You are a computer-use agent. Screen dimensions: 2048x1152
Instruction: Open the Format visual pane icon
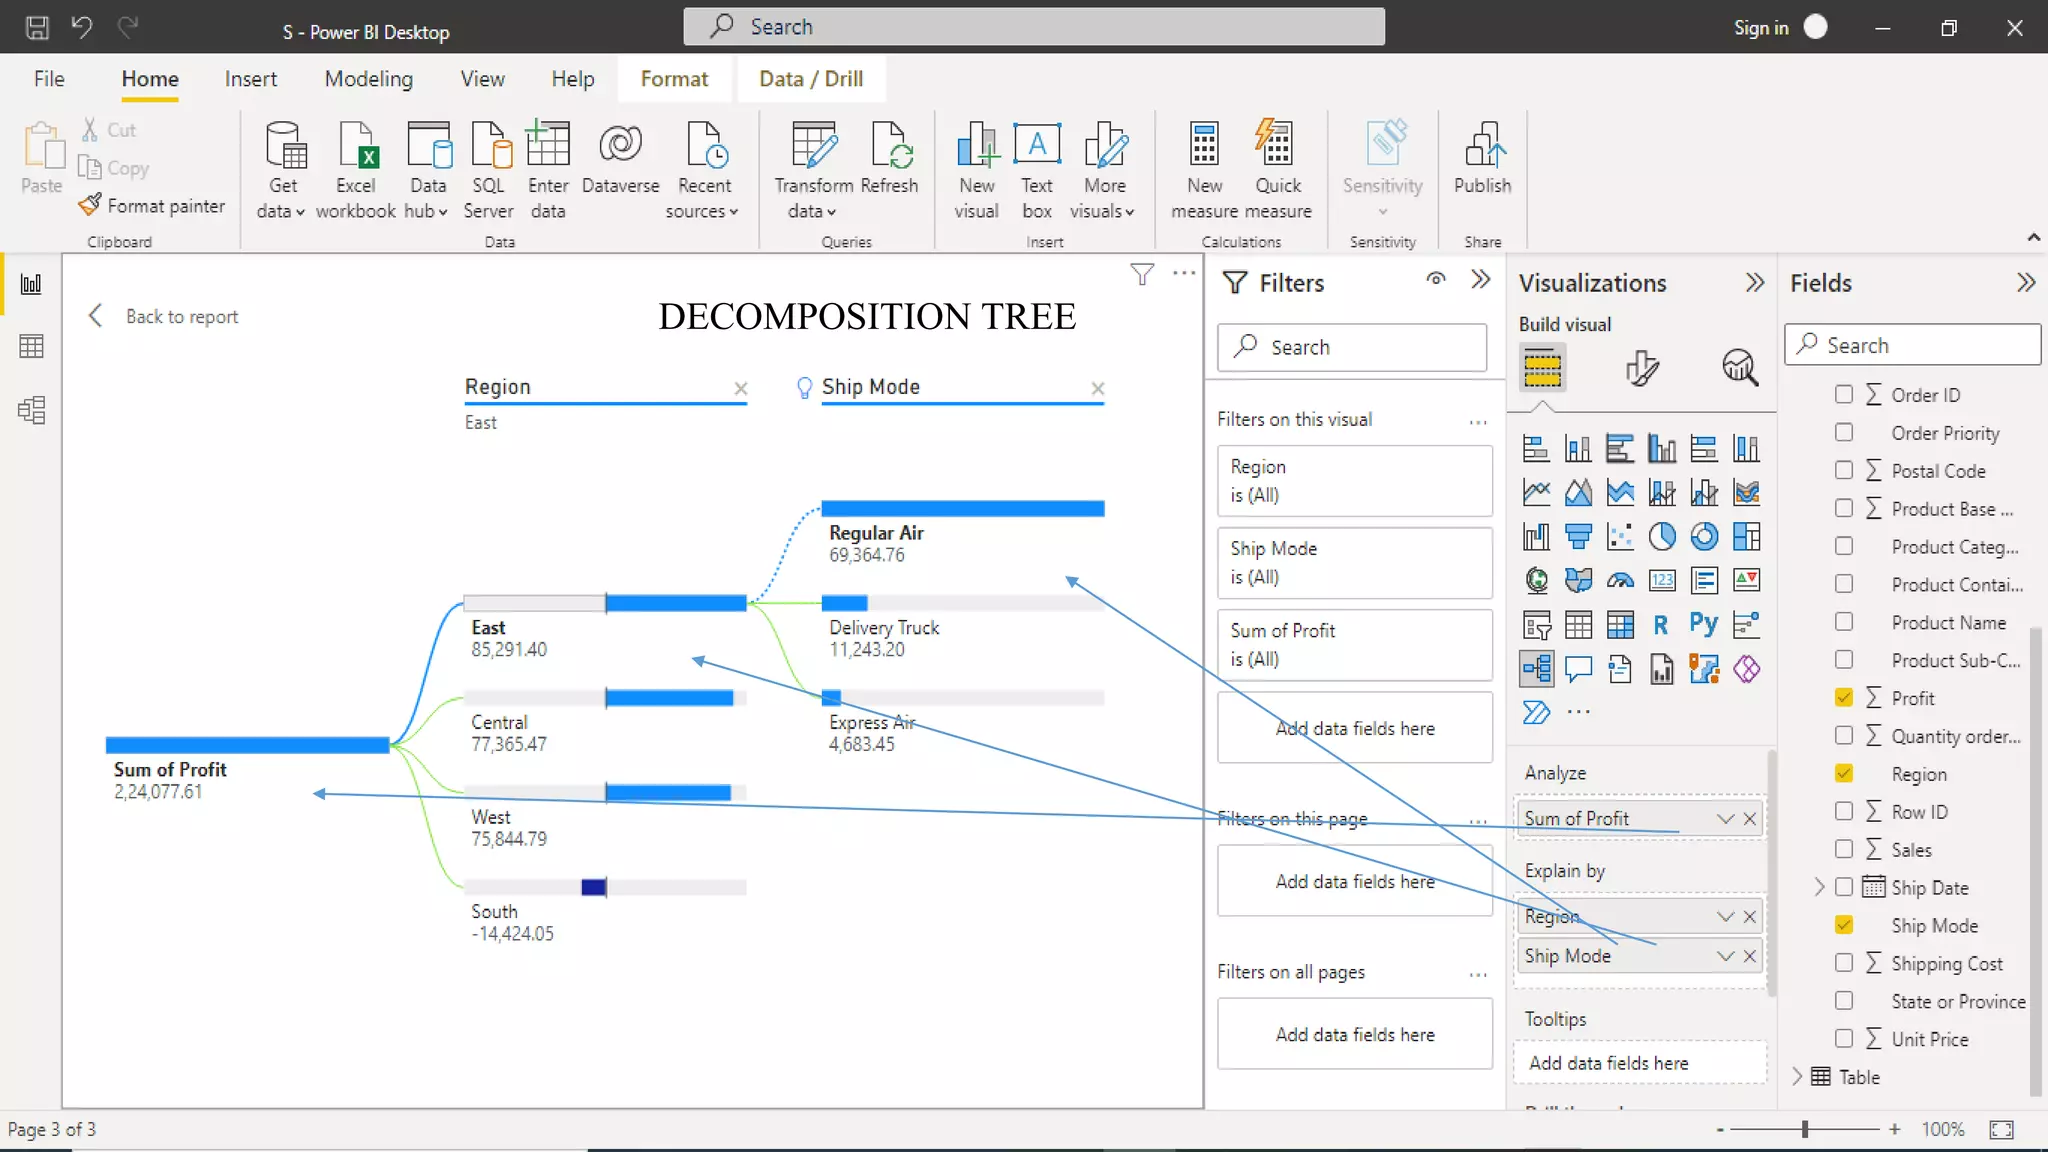pyautogui.click(x=1641, y=367)
